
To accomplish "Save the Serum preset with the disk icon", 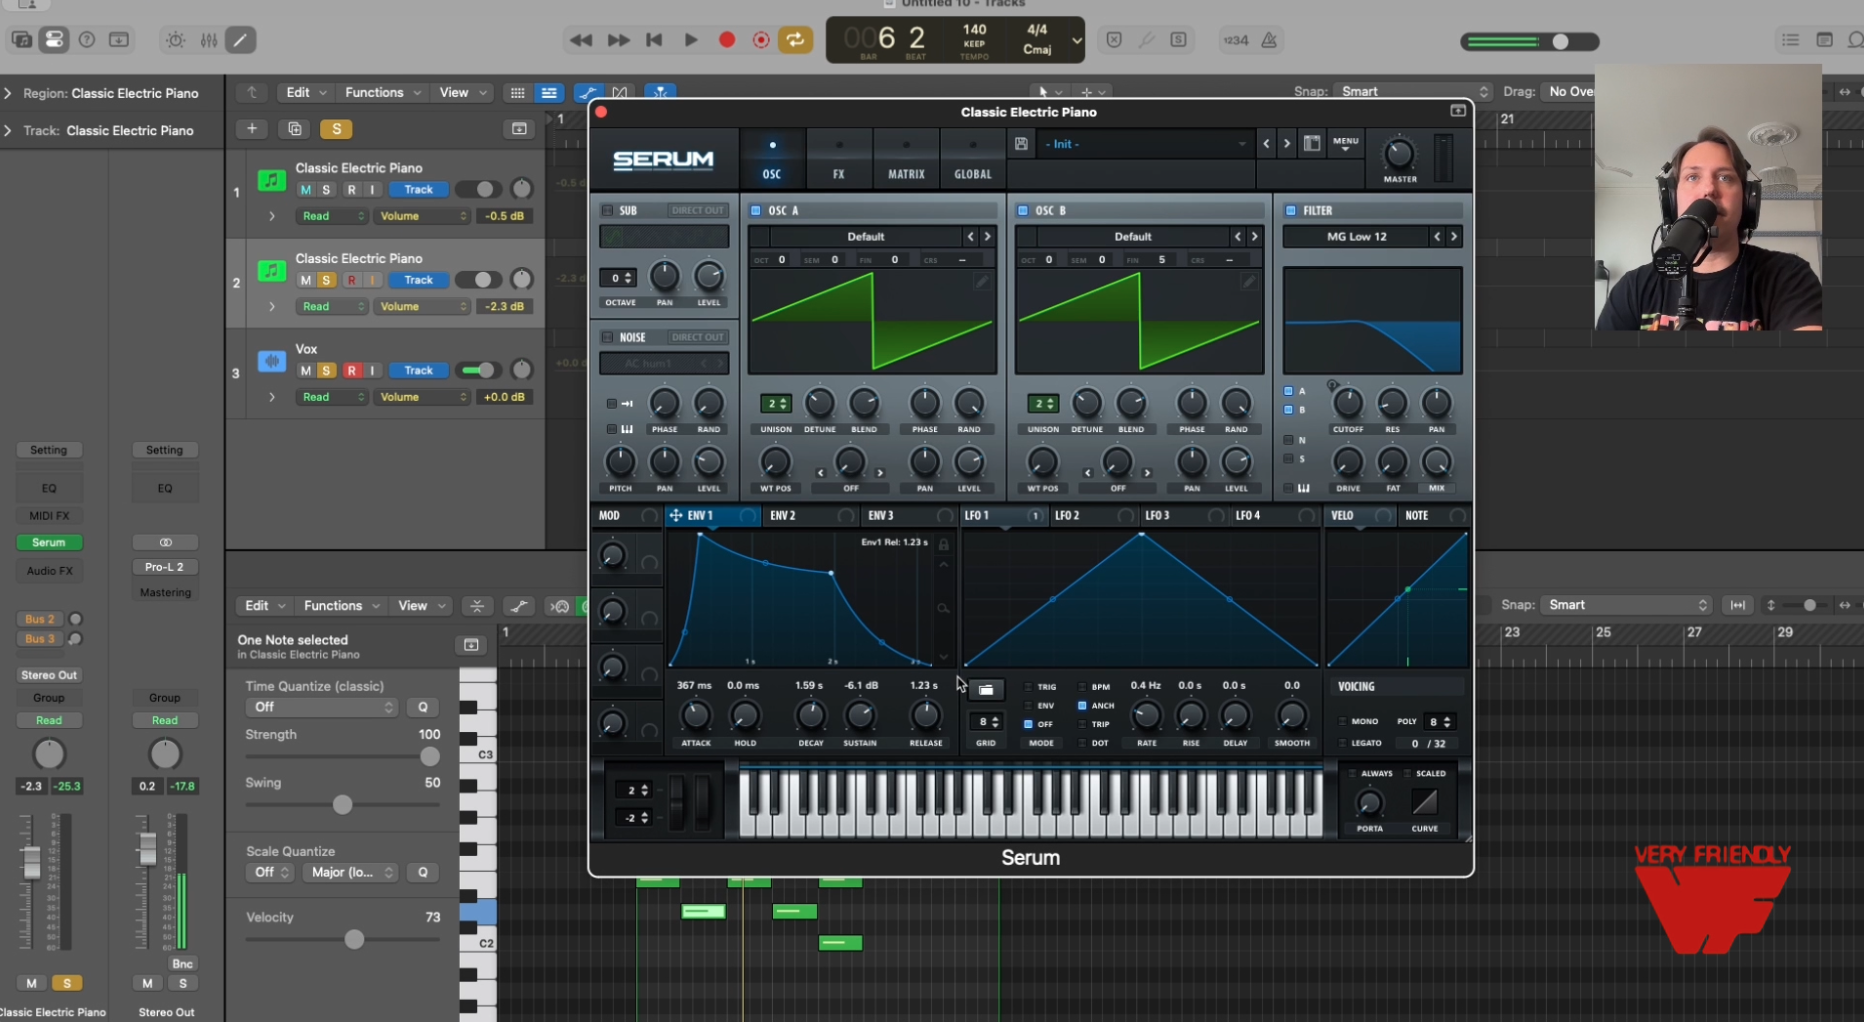I will coord(1021,144).
